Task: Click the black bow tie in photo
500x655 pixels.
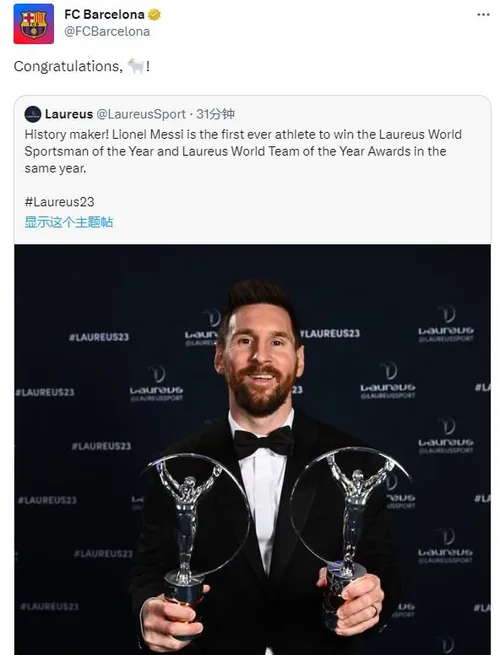Action: click(x=263, y=443)
